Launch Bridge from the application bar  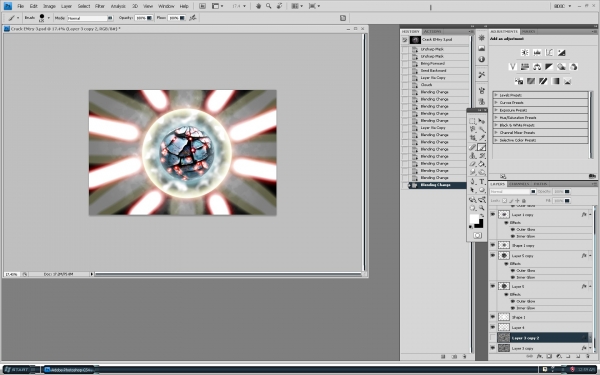(202, 6)
